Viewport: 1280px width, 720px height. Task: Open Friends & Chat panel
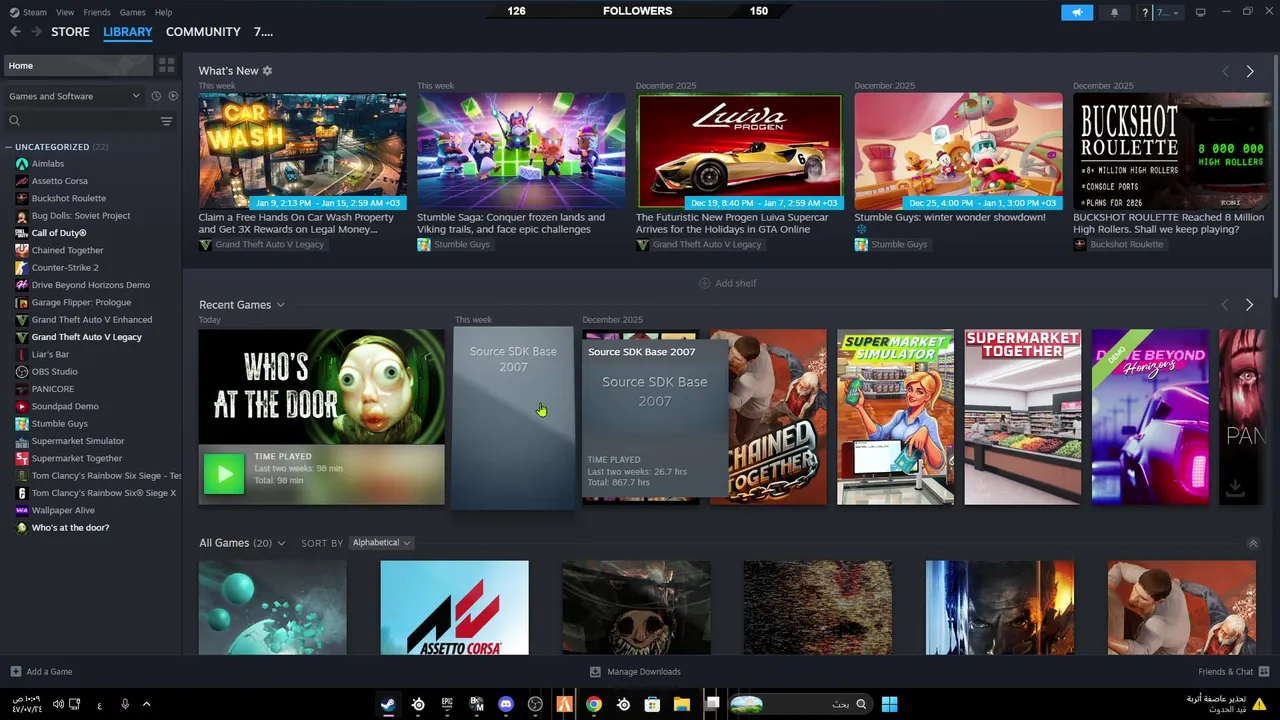click(1233, 672)
